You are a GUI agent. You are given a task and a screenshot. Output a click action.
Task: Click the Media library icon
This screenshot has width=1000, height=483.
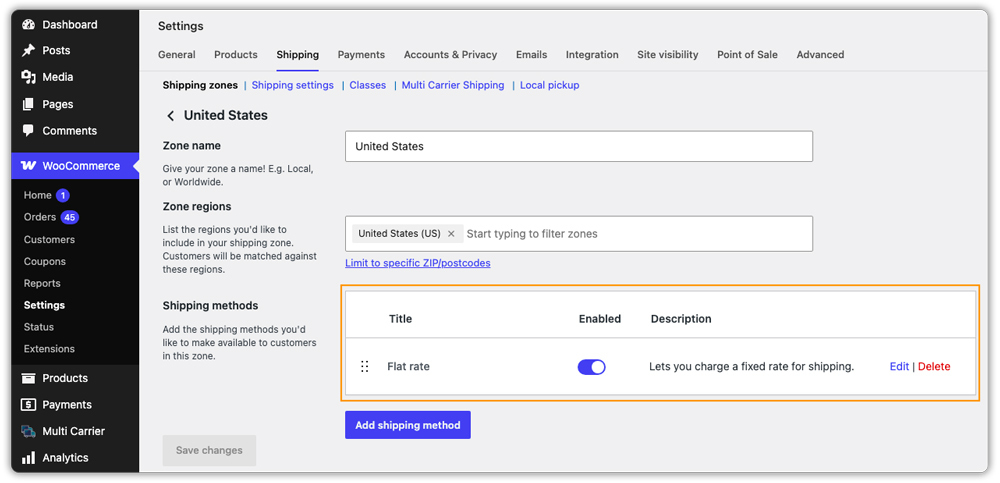tap(28, 77)
